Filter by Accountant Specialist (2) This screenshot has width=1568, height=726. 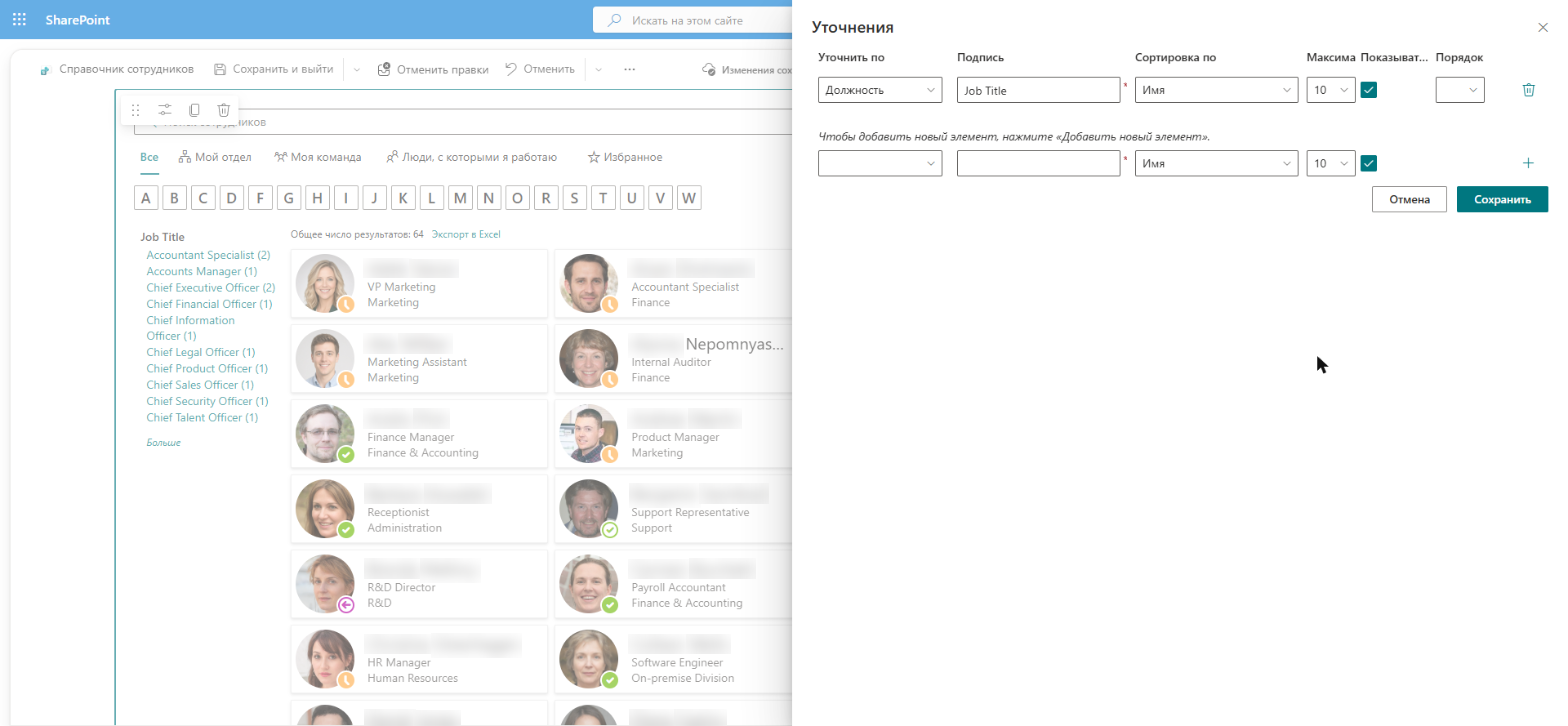(208, 255)
